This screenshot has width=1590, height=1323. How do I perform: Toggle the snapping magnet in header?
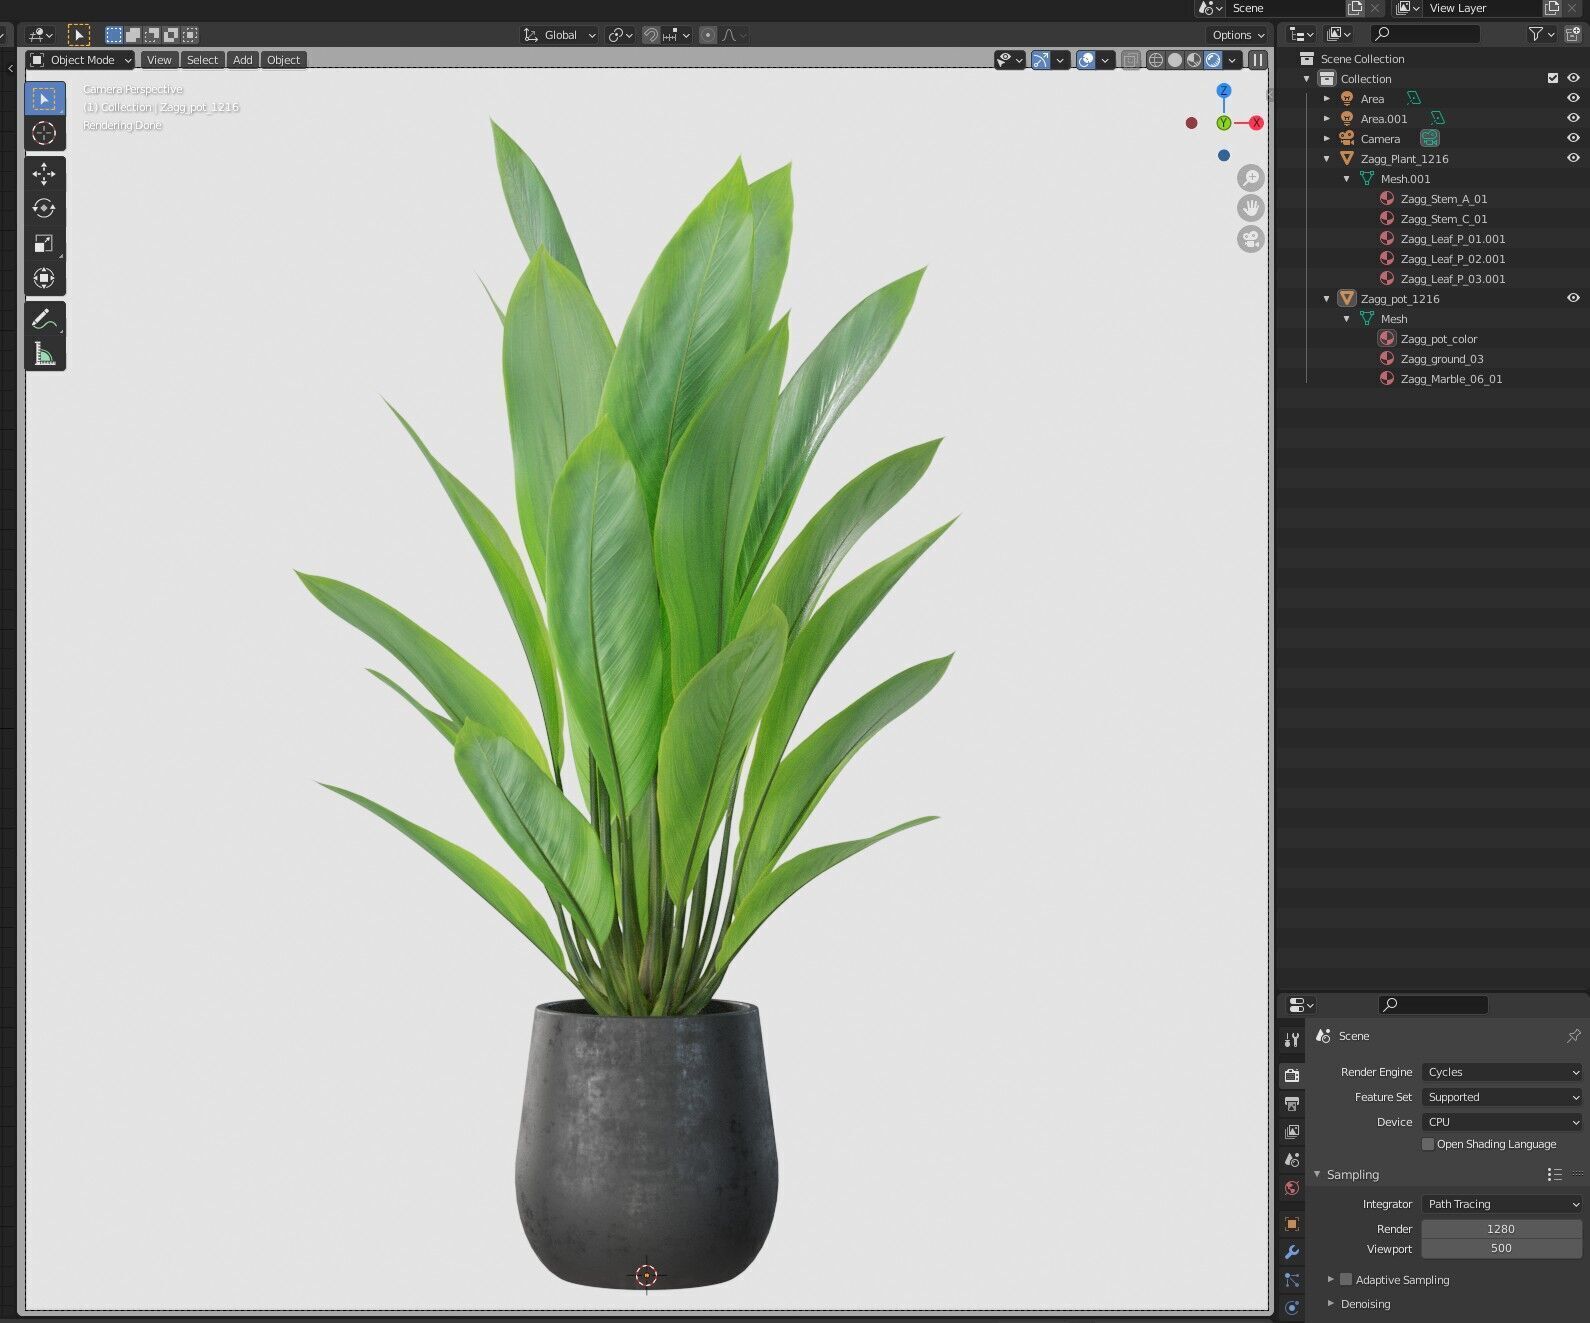pos(651,35)
